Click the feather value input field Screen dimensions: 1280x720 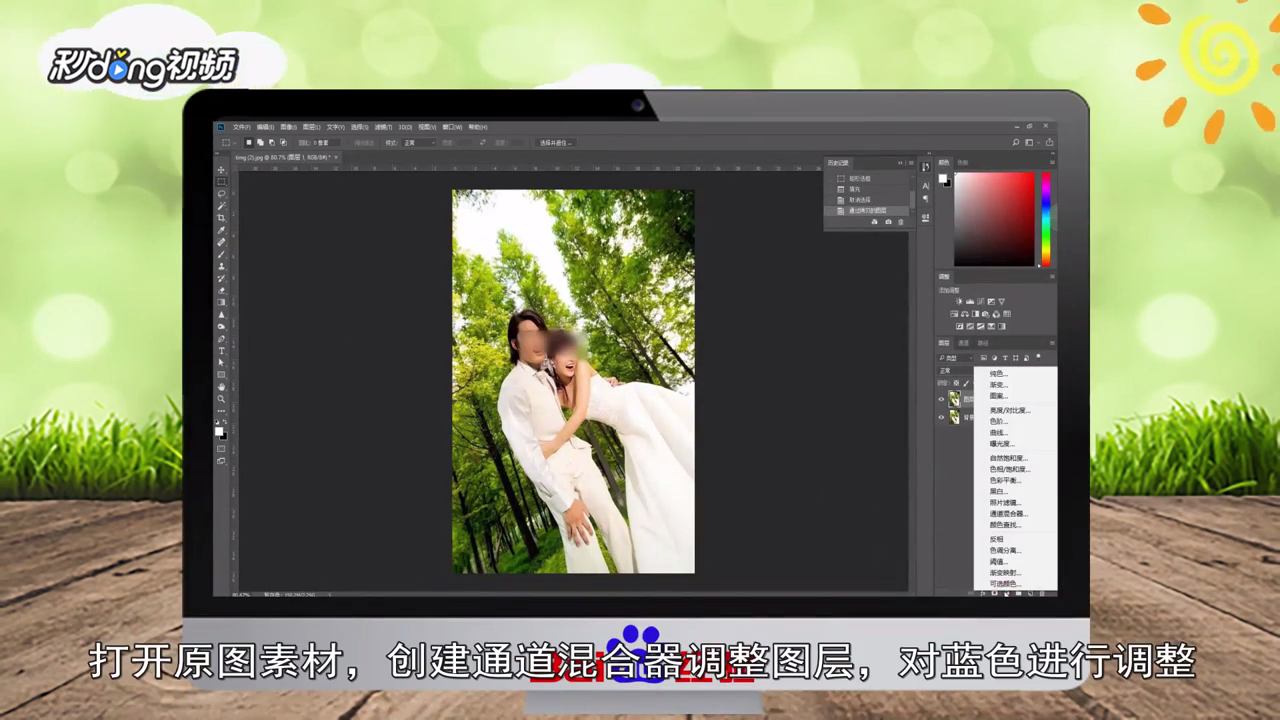pyautogui.click(x=326, y=143)
